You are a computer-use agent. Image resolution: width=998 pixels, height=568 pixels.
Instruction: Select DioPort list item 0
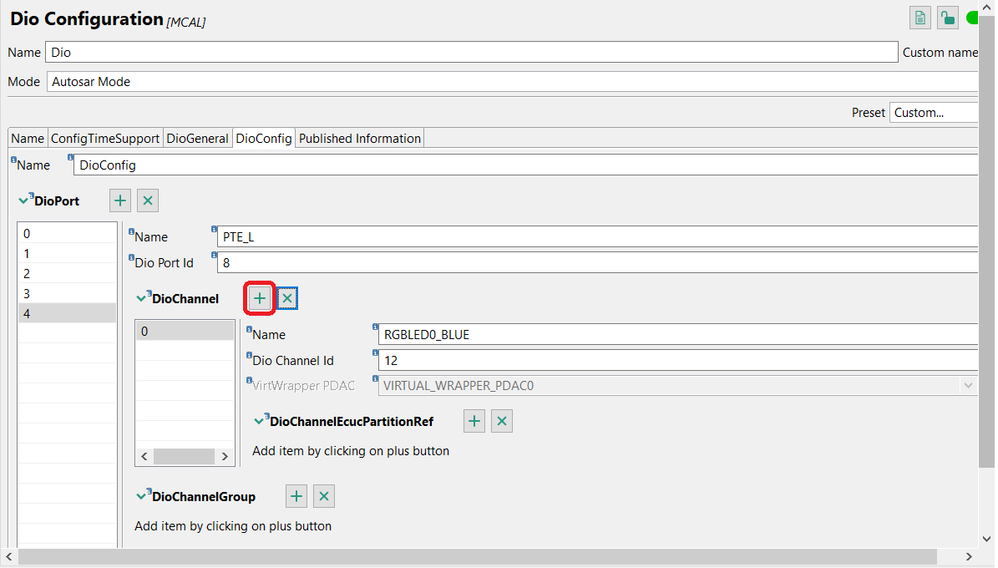67,233
